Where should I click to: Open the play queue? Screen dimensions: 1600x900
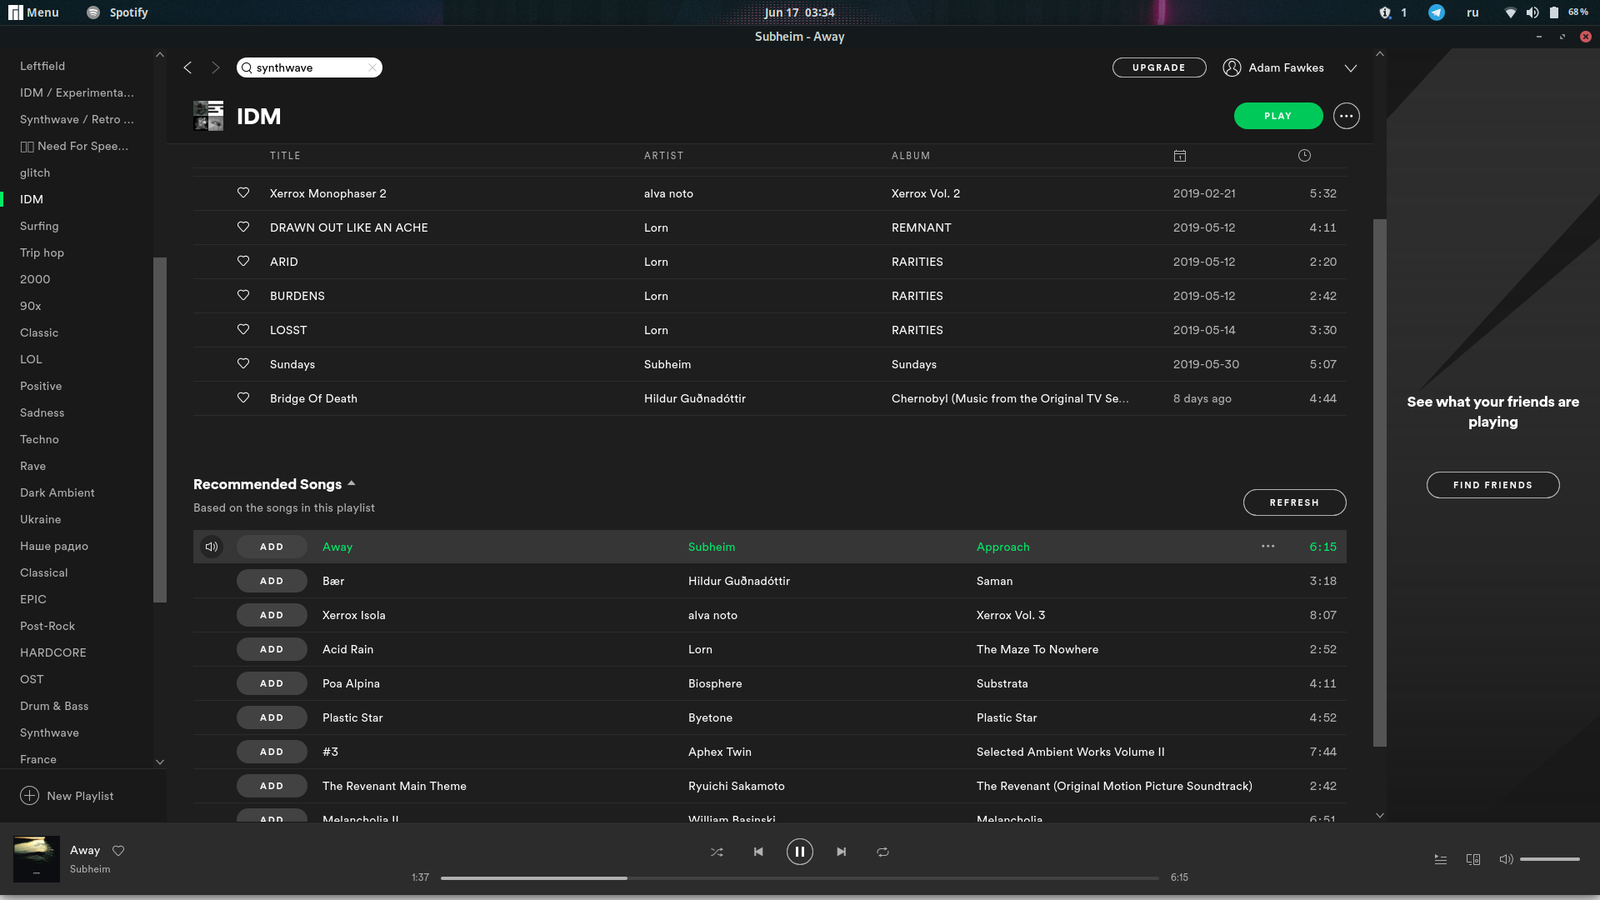(x=1441, y=859)
